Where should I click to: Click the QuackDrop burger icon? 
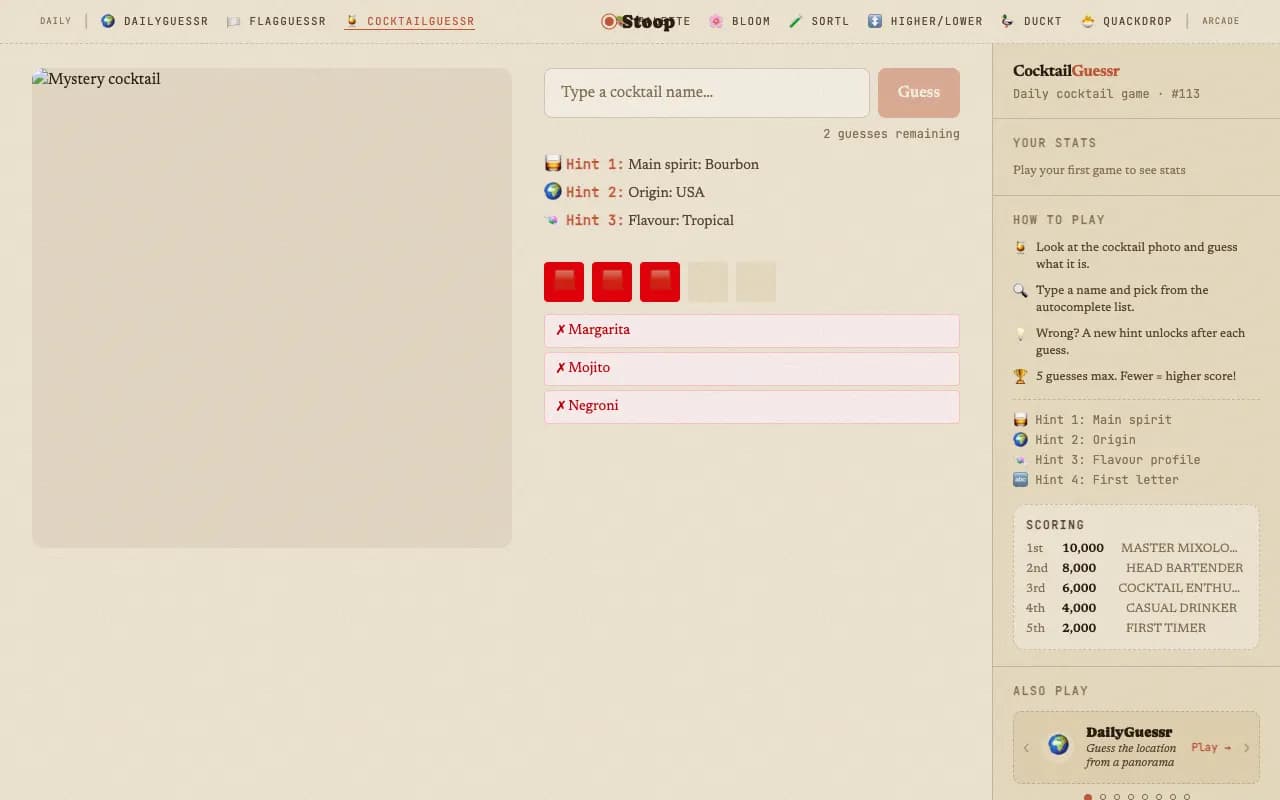(x=1088, y=21)
